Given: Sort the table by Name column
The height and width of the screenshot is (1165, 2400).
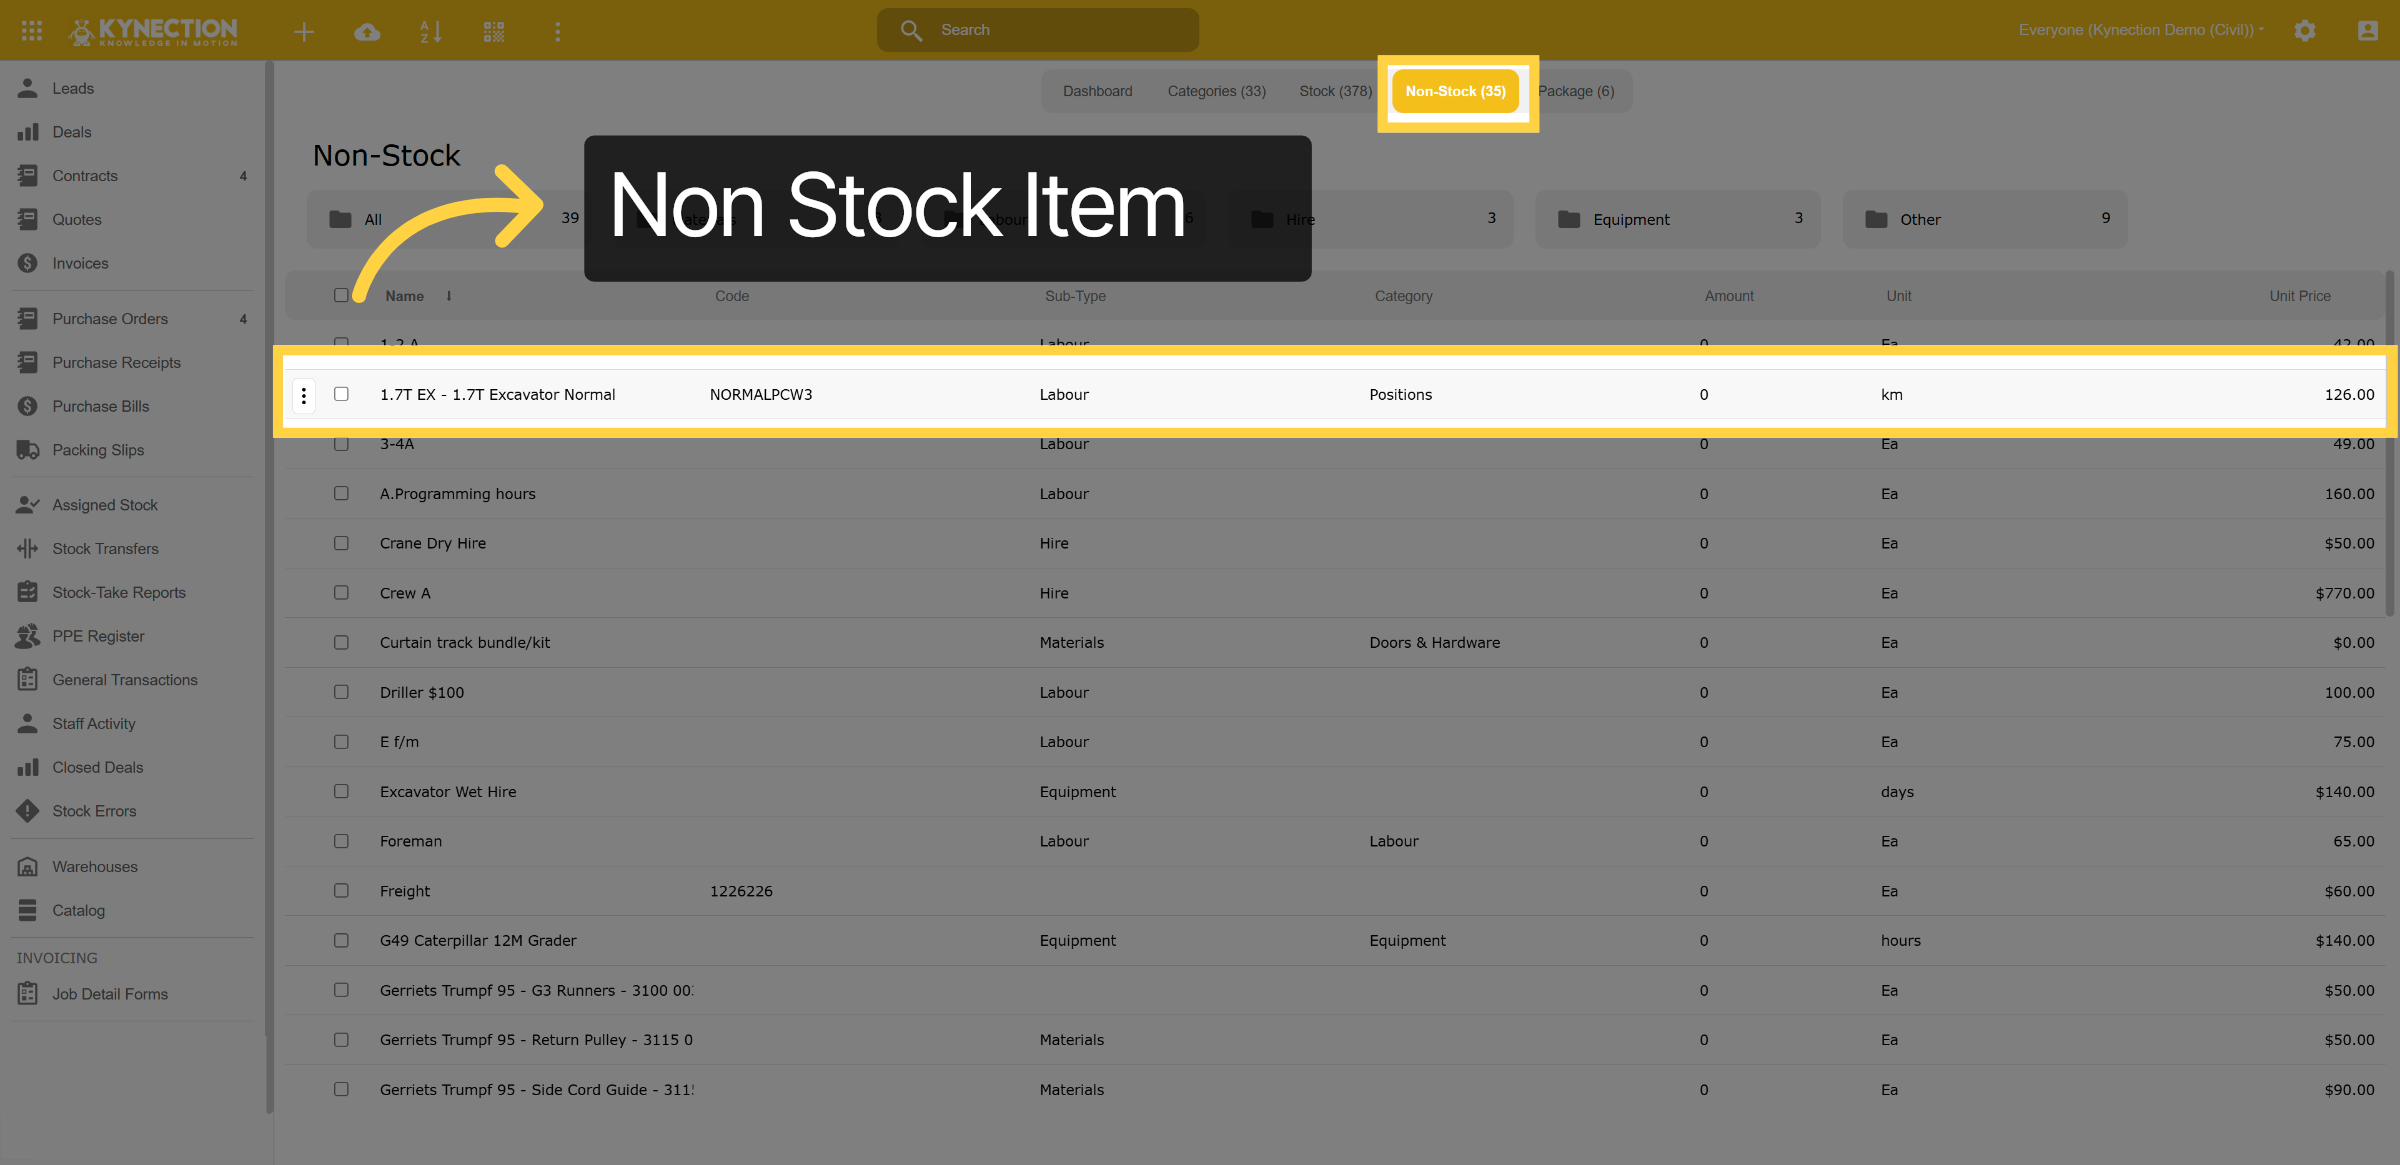Looking at the screenshot, I should 405,296.
